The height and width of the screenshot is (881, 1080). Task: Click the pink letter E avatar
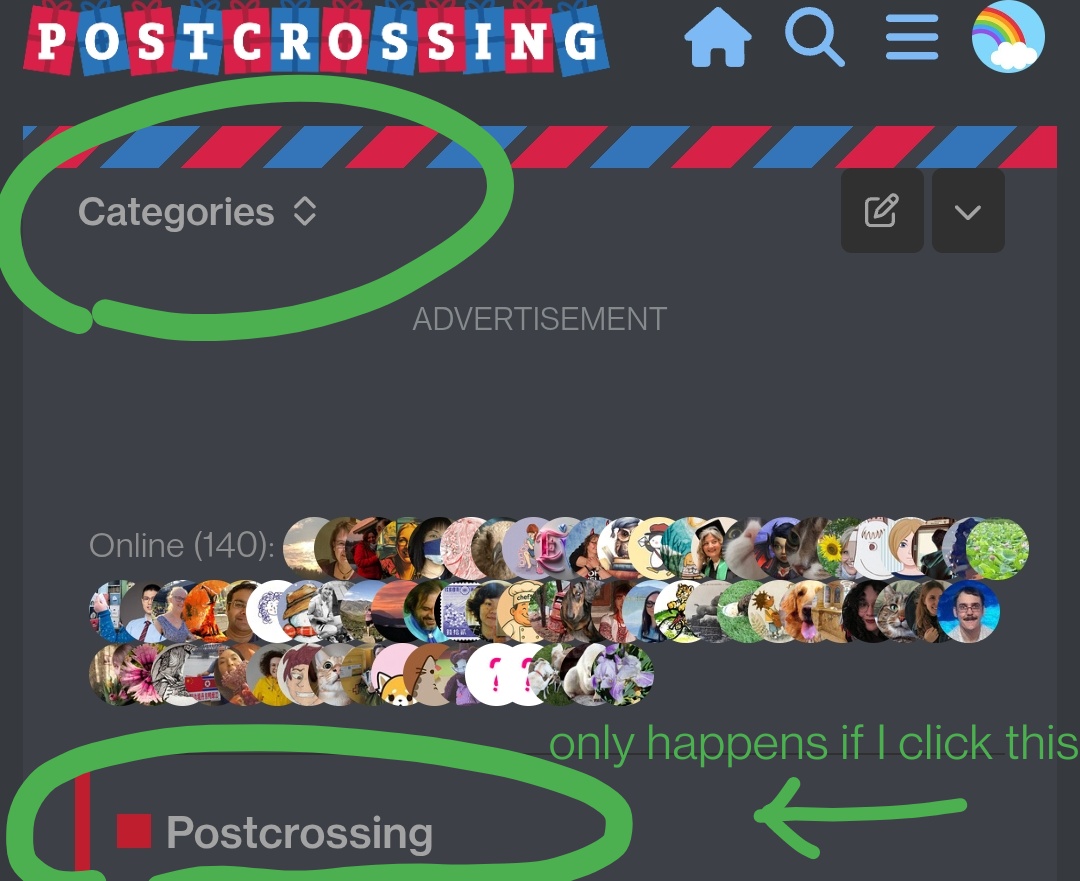tap(550, 549)
